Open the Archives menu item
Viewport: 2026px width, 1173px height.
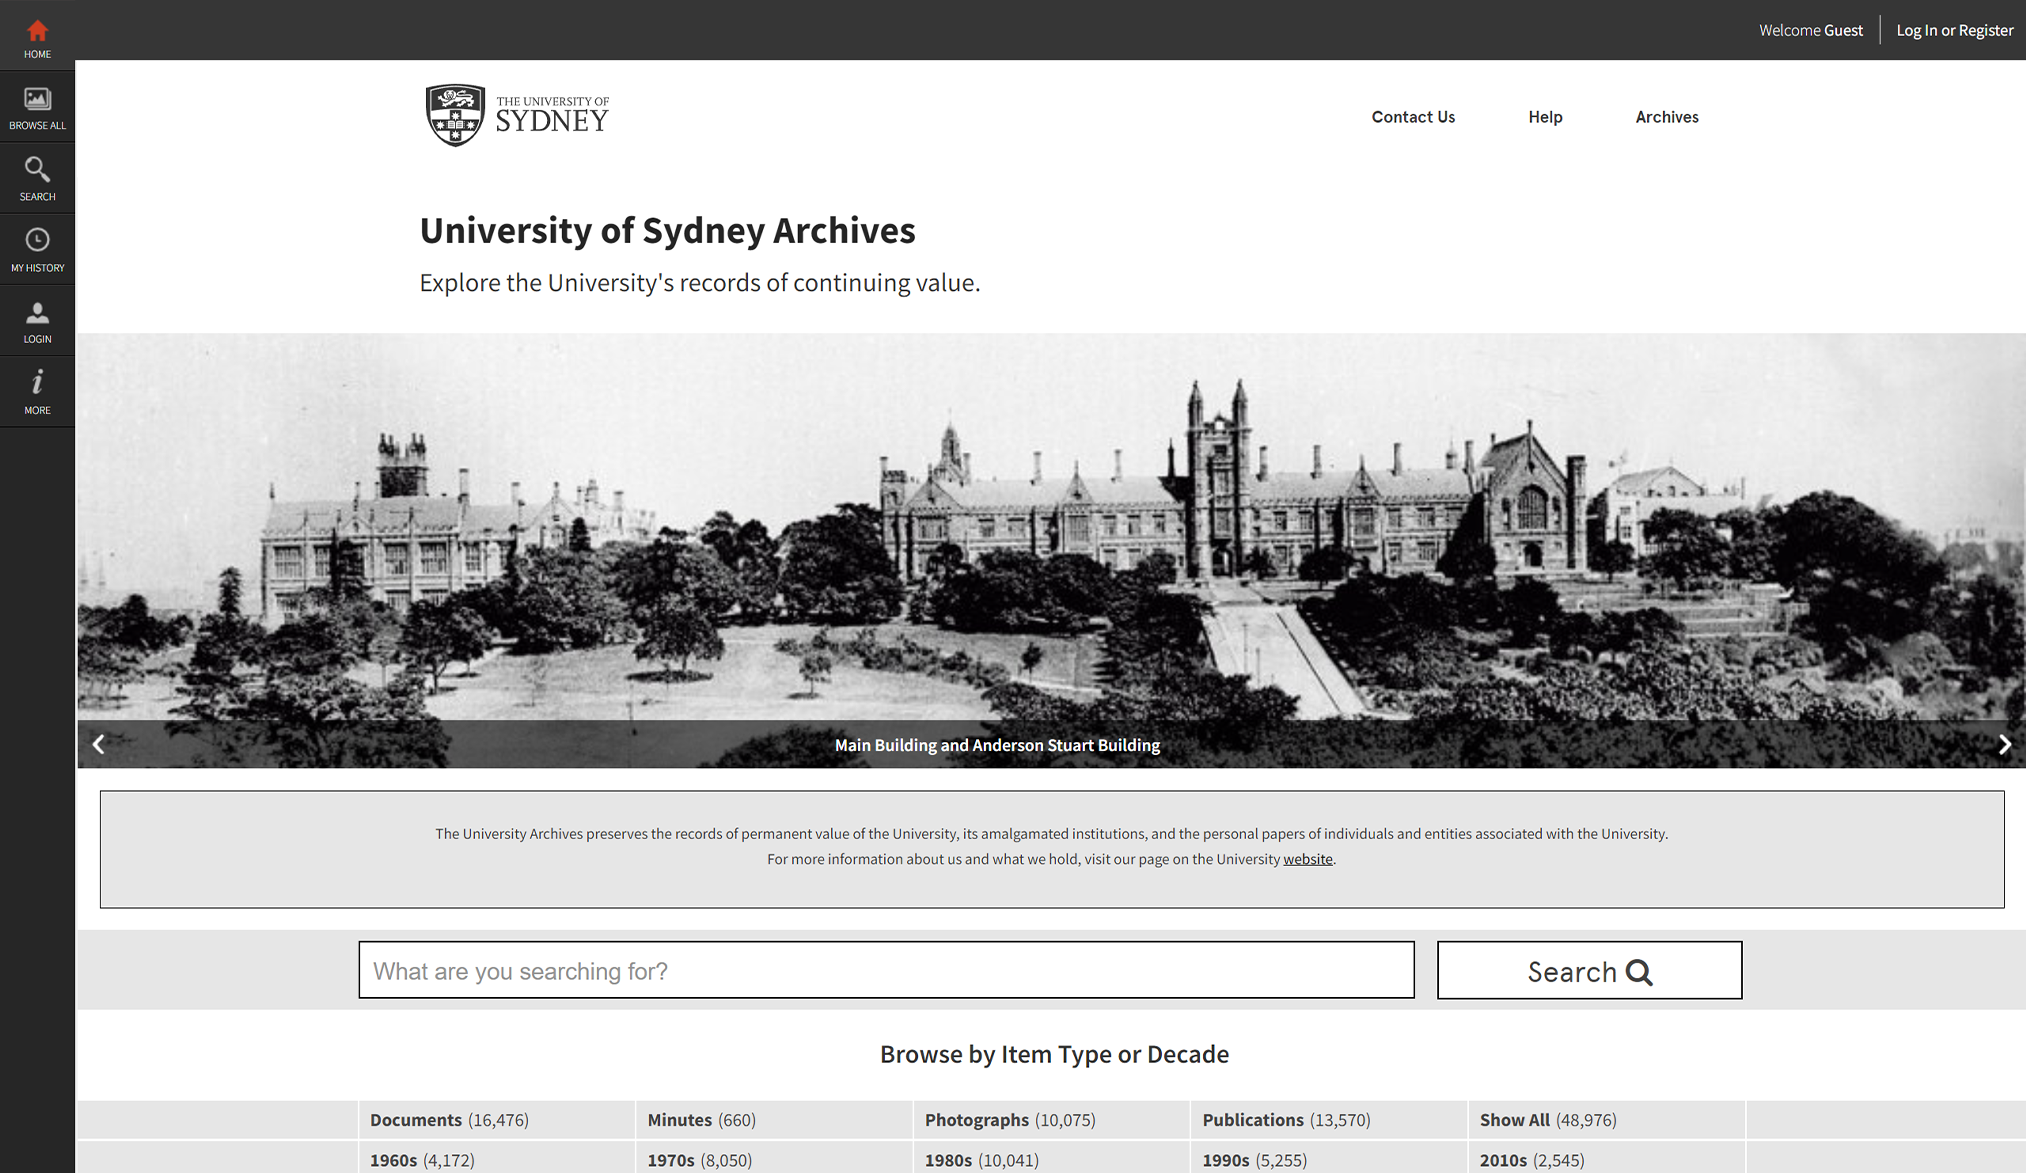click(1667, 117)
